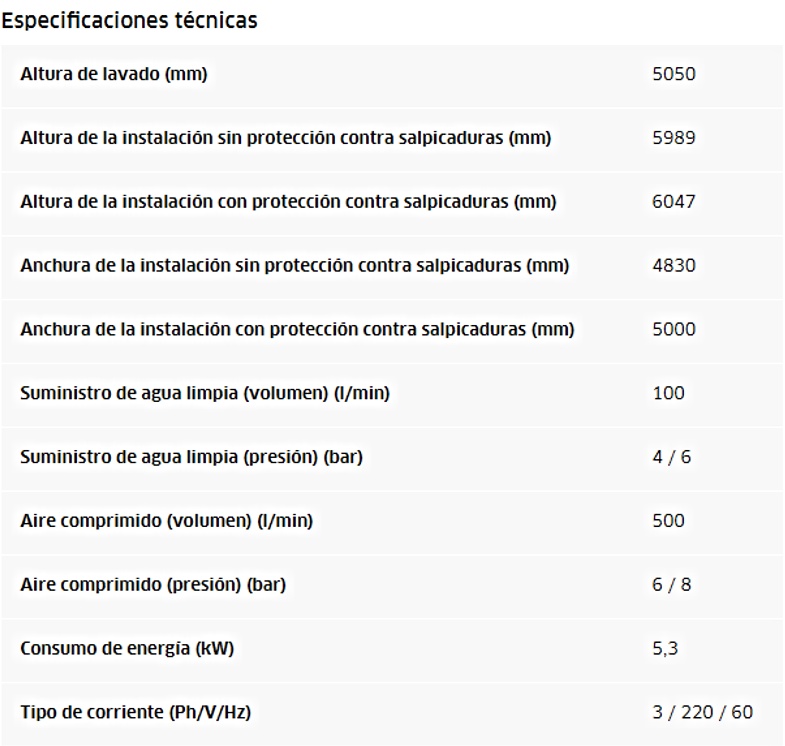Click the compressed air value 500
This screenshot has height=746, width=785.
coord(668,521)
